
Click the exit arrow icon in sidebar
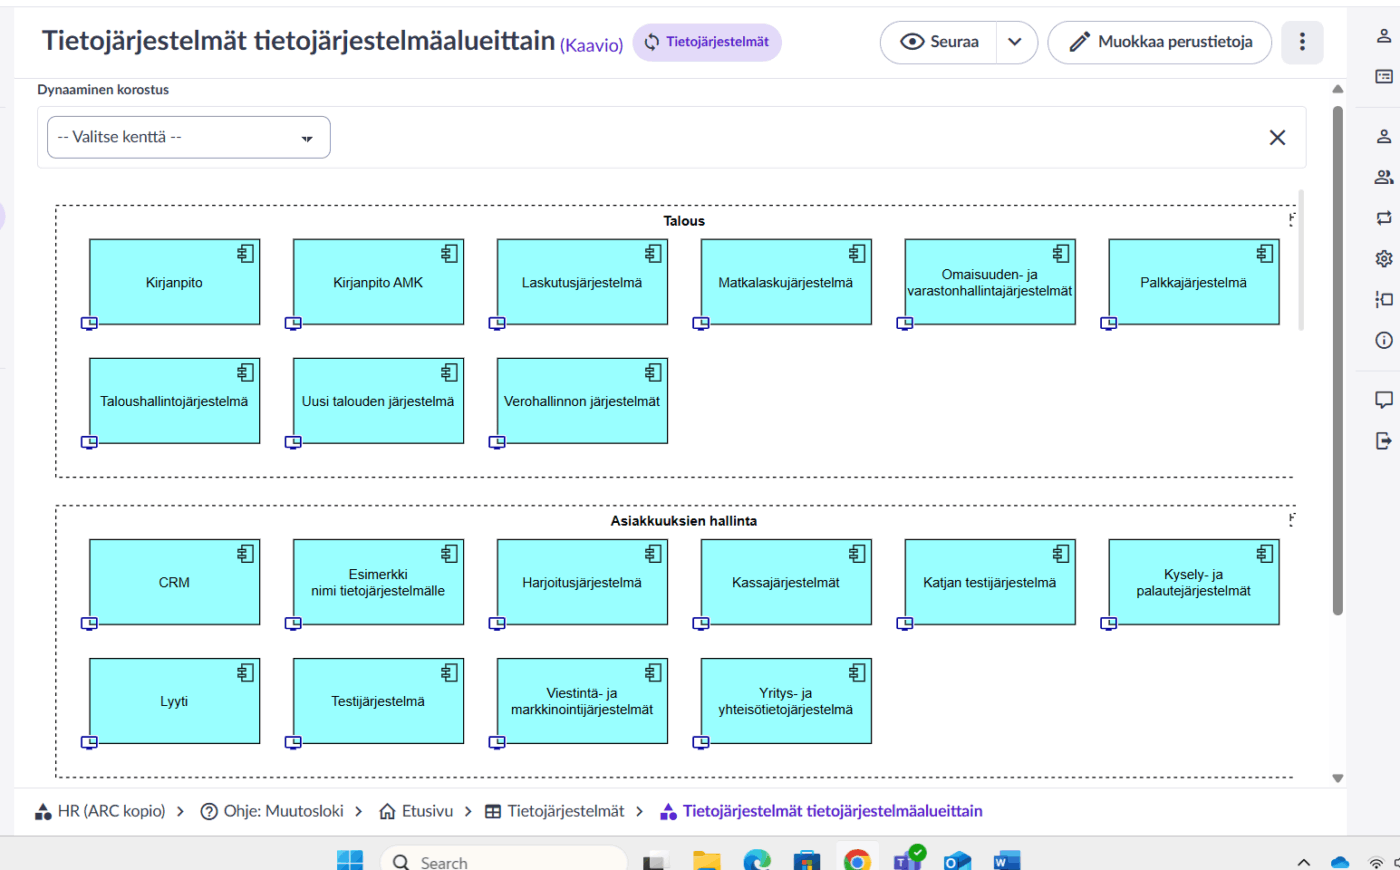(x=1384, y=441)
